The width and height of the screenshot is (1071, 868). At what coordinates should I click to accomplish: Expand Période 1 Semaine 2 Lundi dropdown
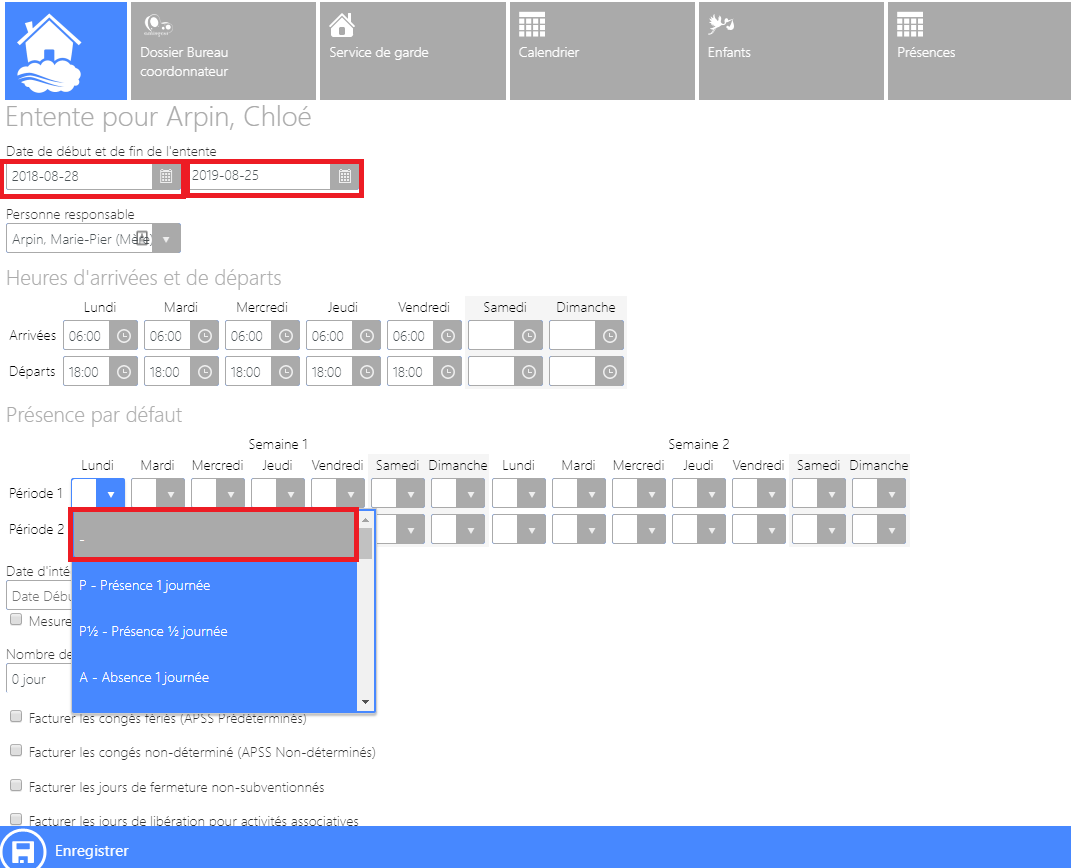531,494
